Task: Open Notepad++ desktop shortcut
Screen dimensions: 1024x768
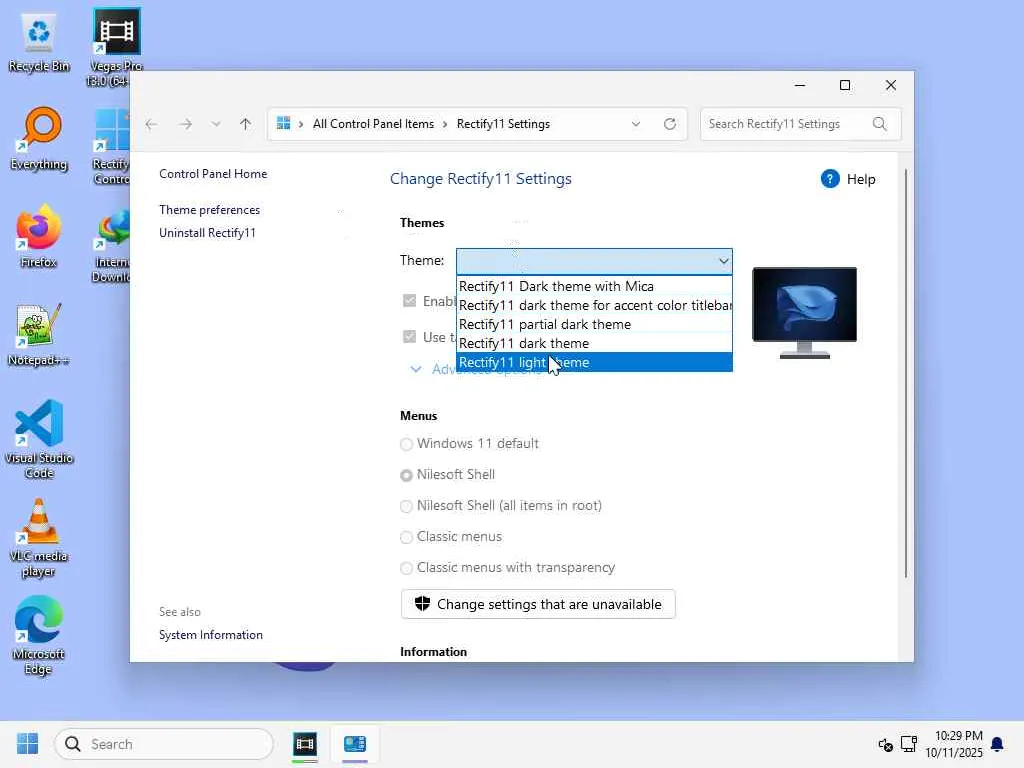Action: pos(39,335)
